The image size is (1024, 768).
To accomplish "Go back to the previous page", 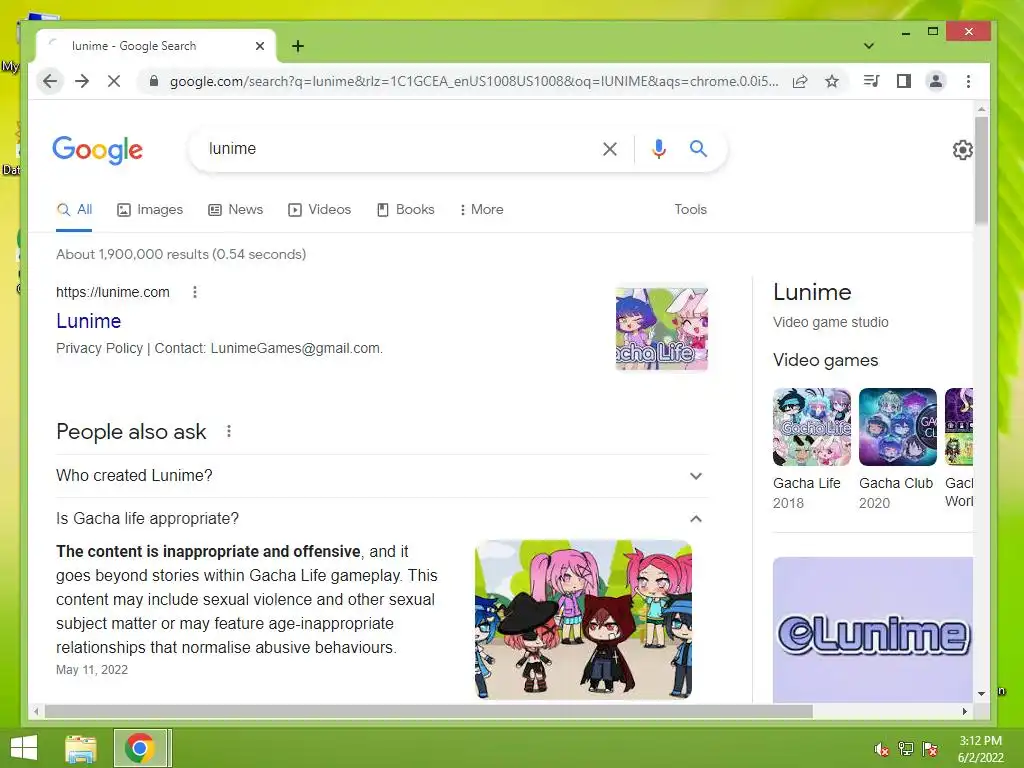I will point(50,81).
